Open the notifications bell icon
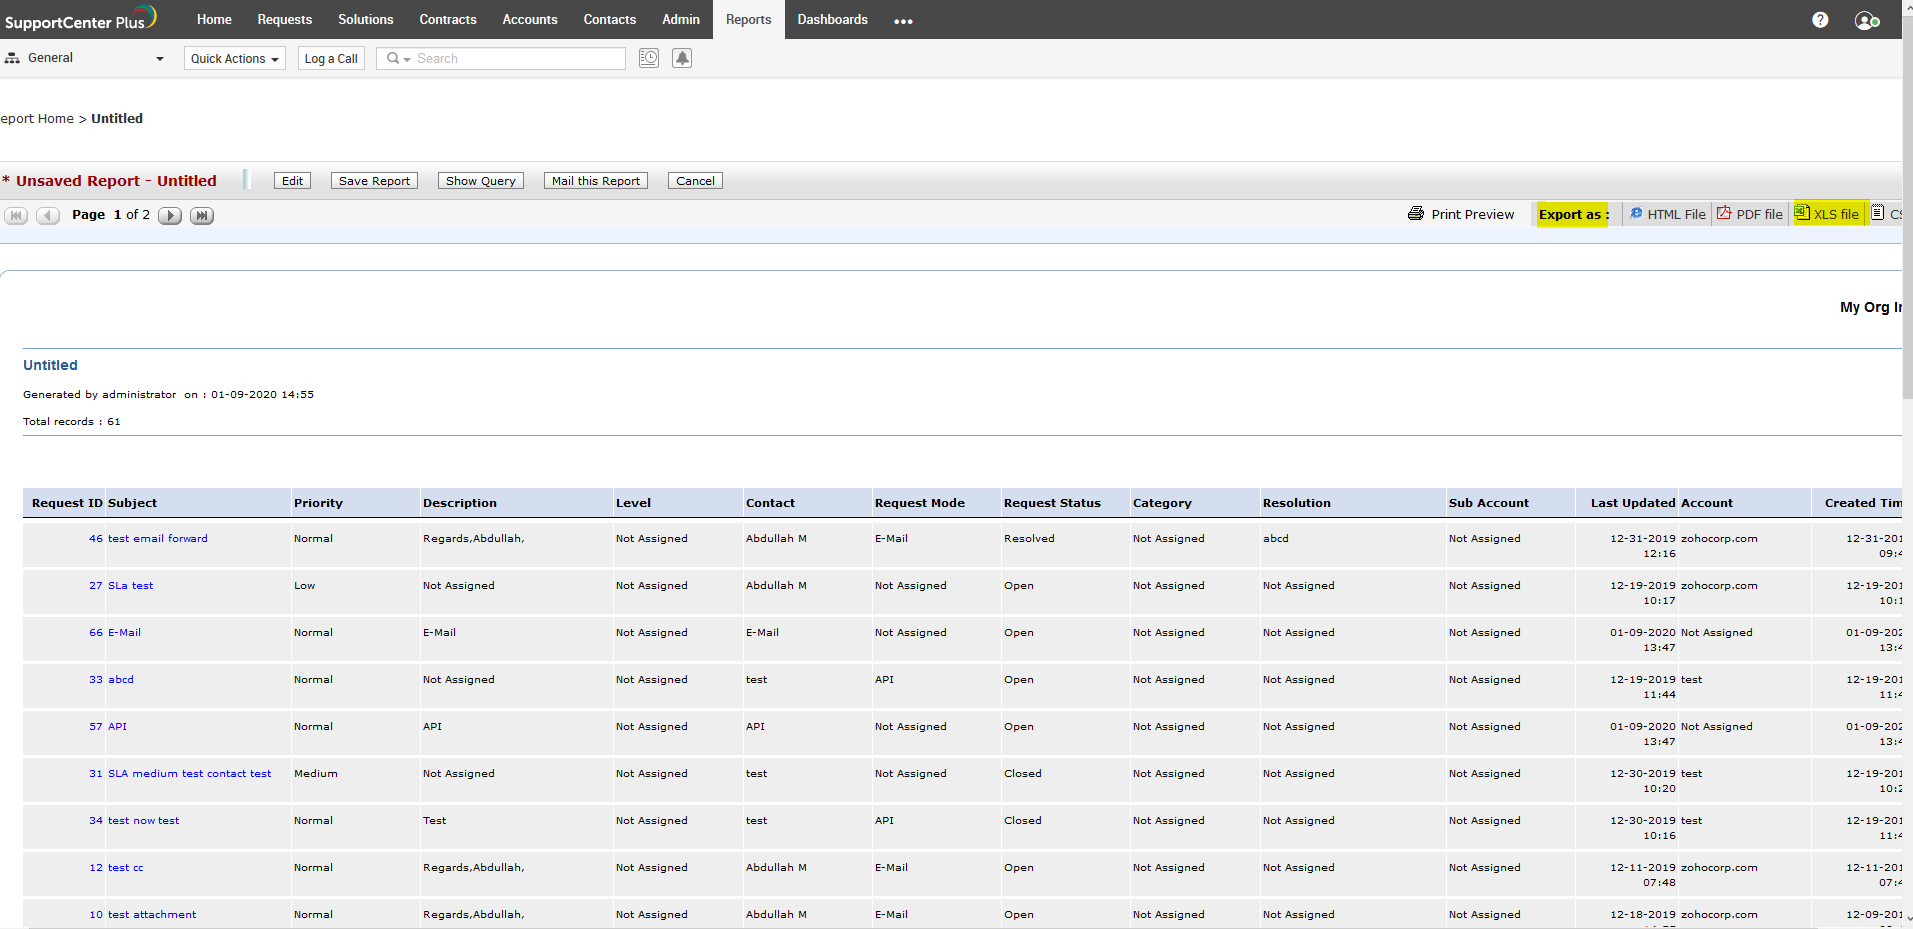The image size is (1913, 929). (682, 58)
